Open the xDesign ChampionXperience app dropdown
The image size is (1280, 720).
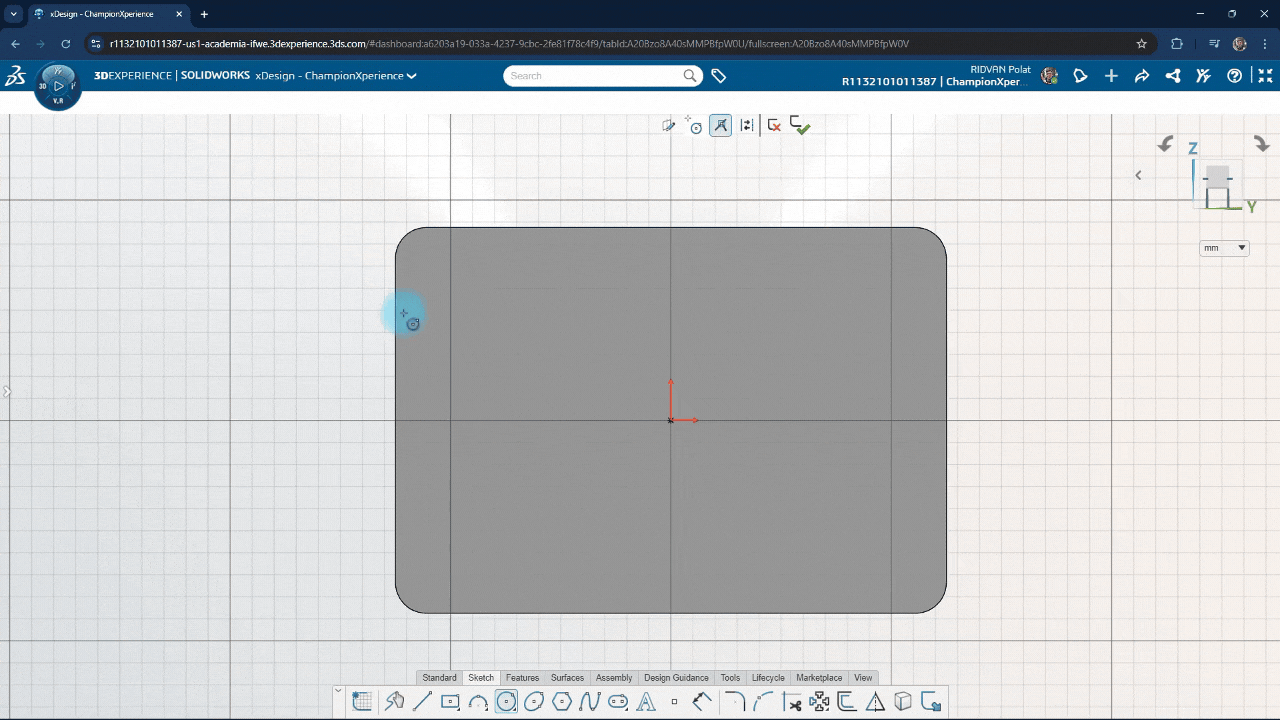pyautogui.click(x=336, y=76)
